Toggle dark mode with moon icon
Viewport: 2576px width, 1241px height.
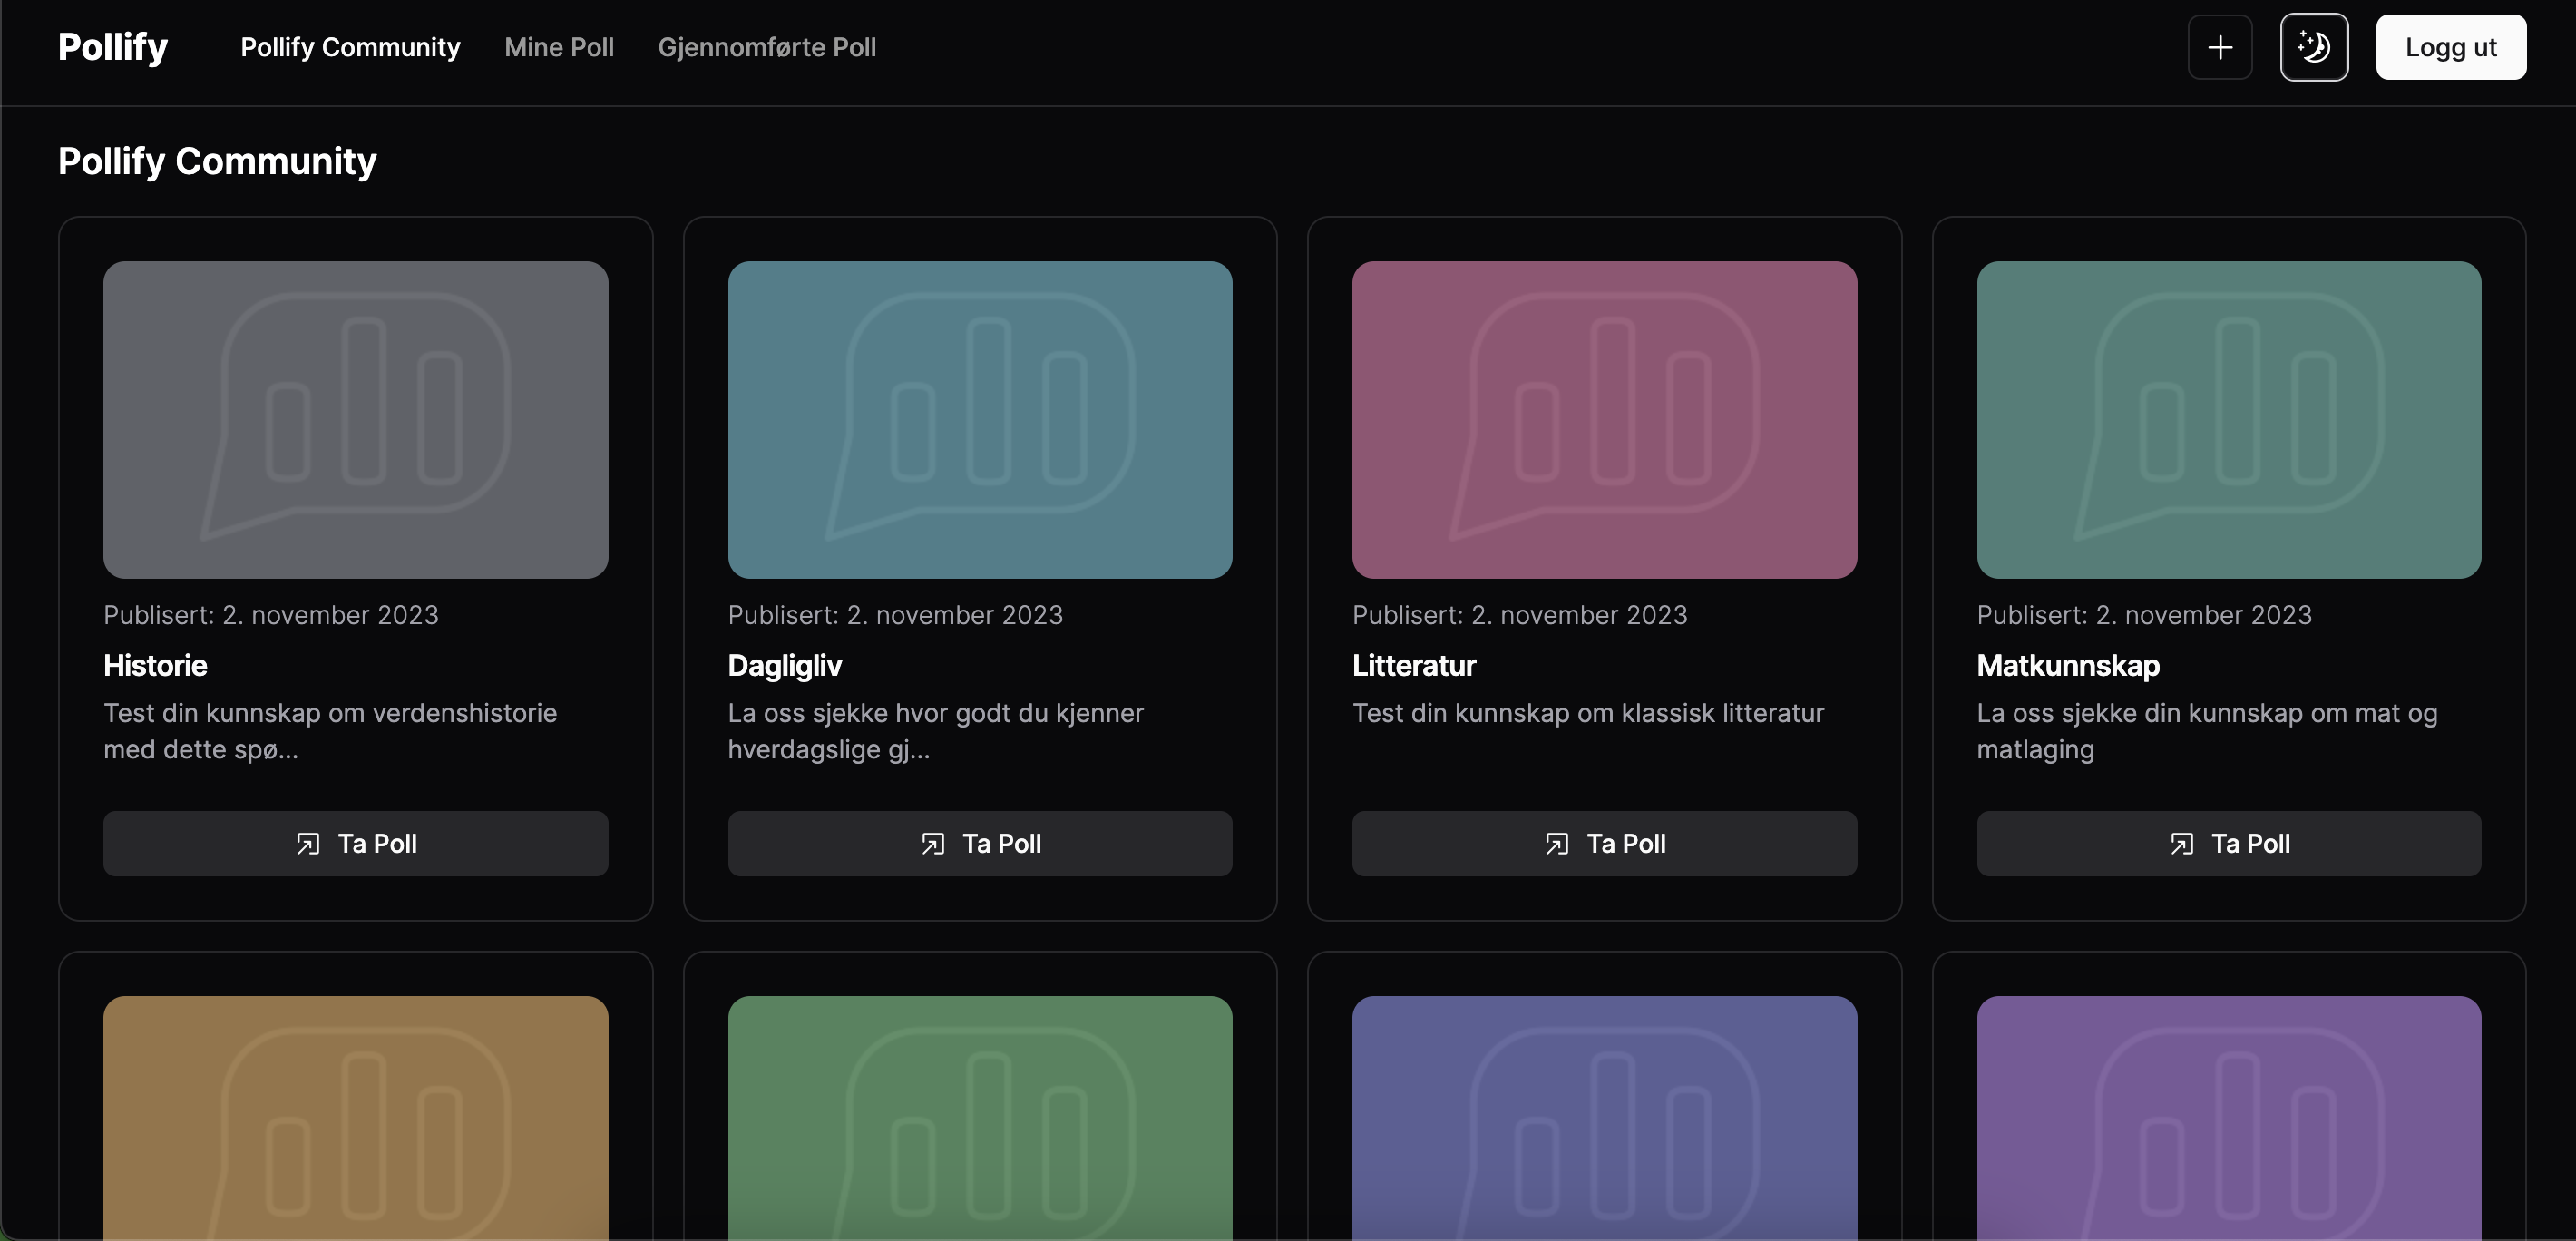(x=2314, y=47)
